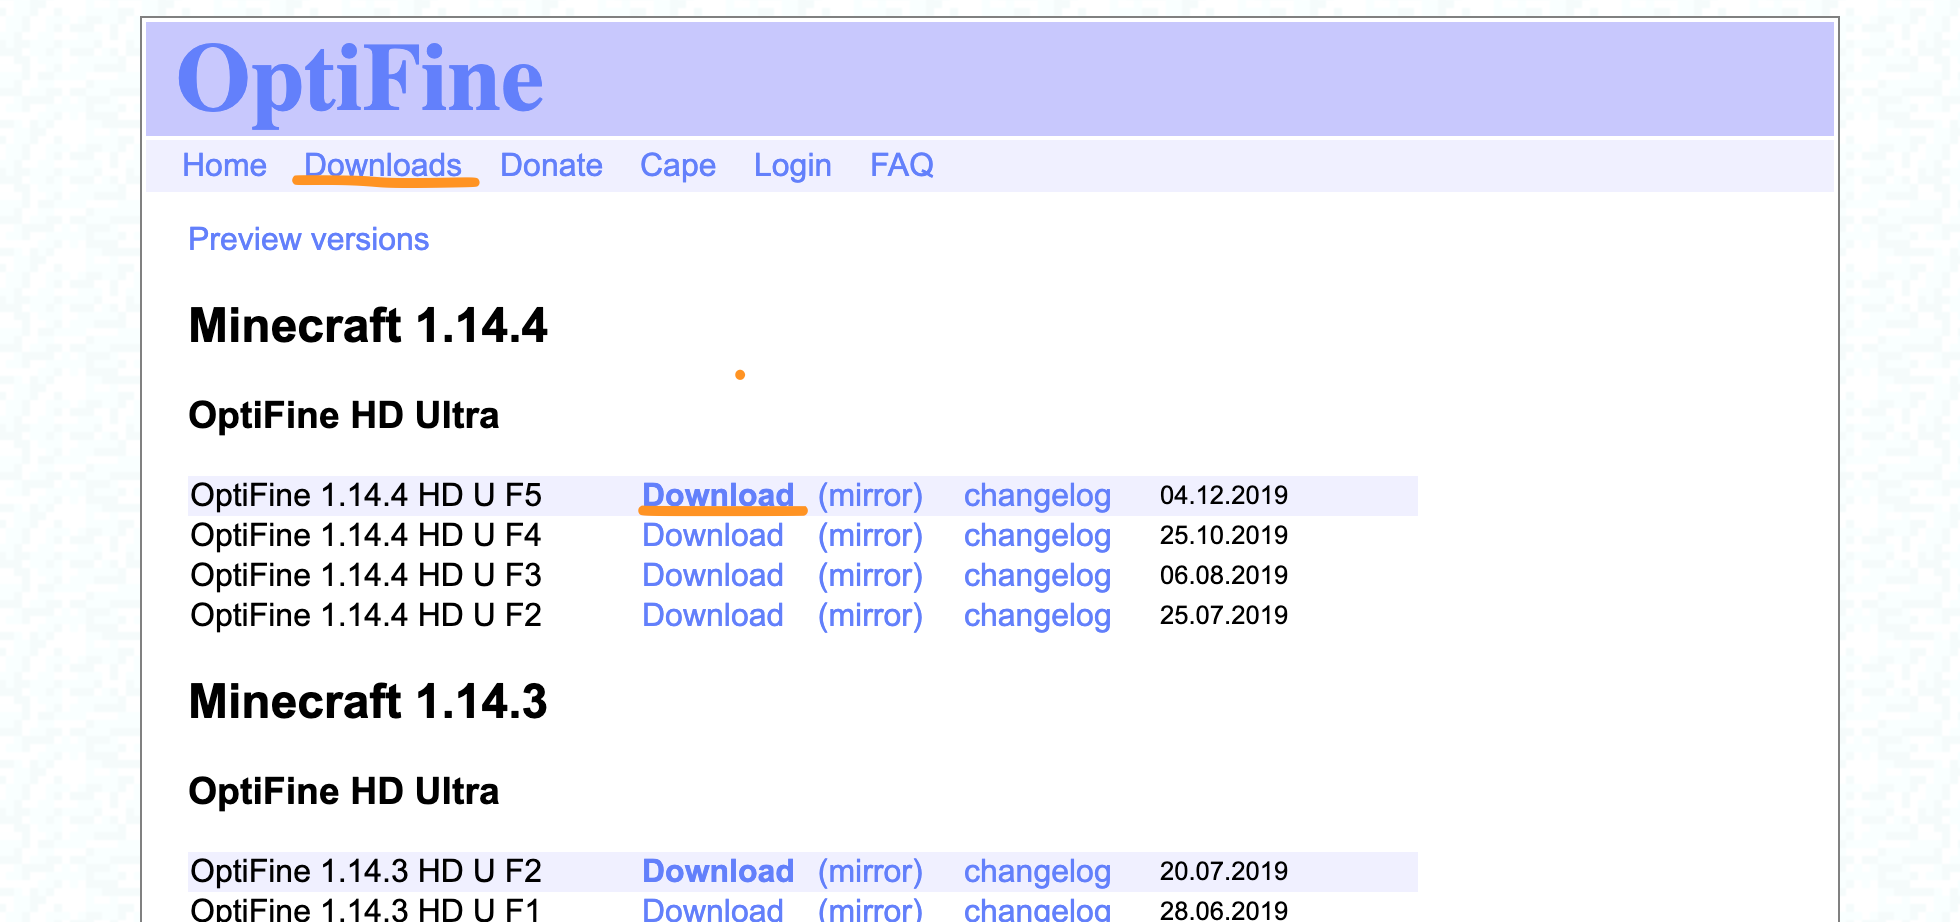
Task: Open mirror link for 1.14.4 F4
Action: (x=870, y=535)
